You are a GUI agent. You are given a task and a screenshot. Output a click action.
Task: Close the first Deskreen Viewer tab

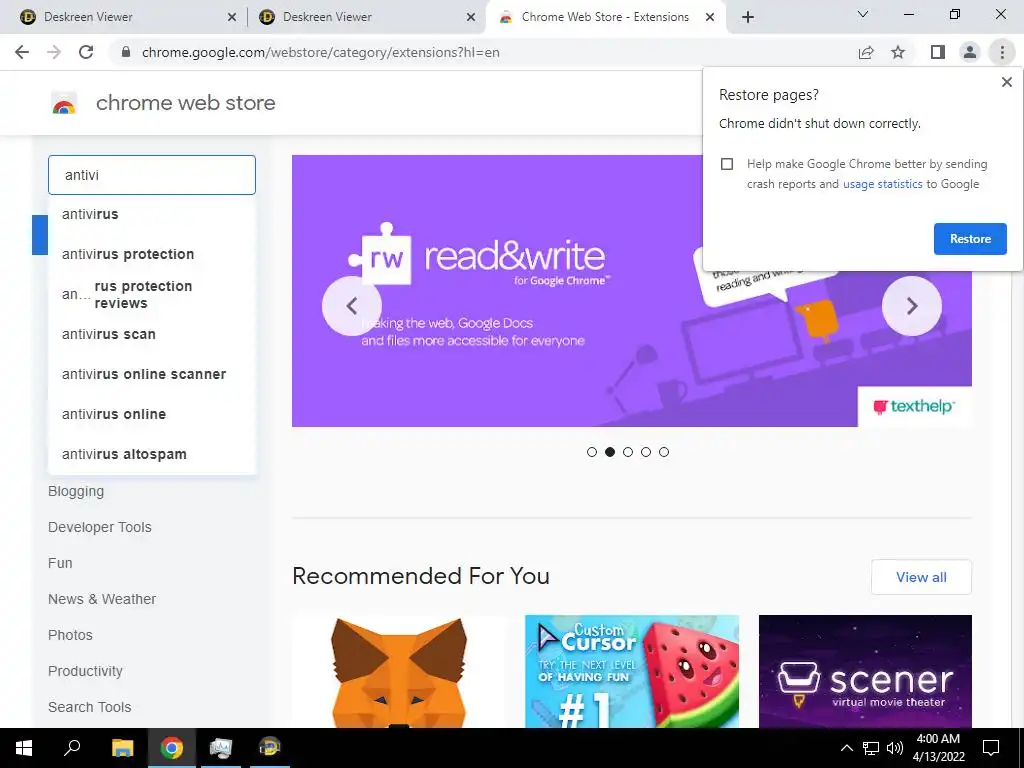pyautogui.click(x=232, y=18)
